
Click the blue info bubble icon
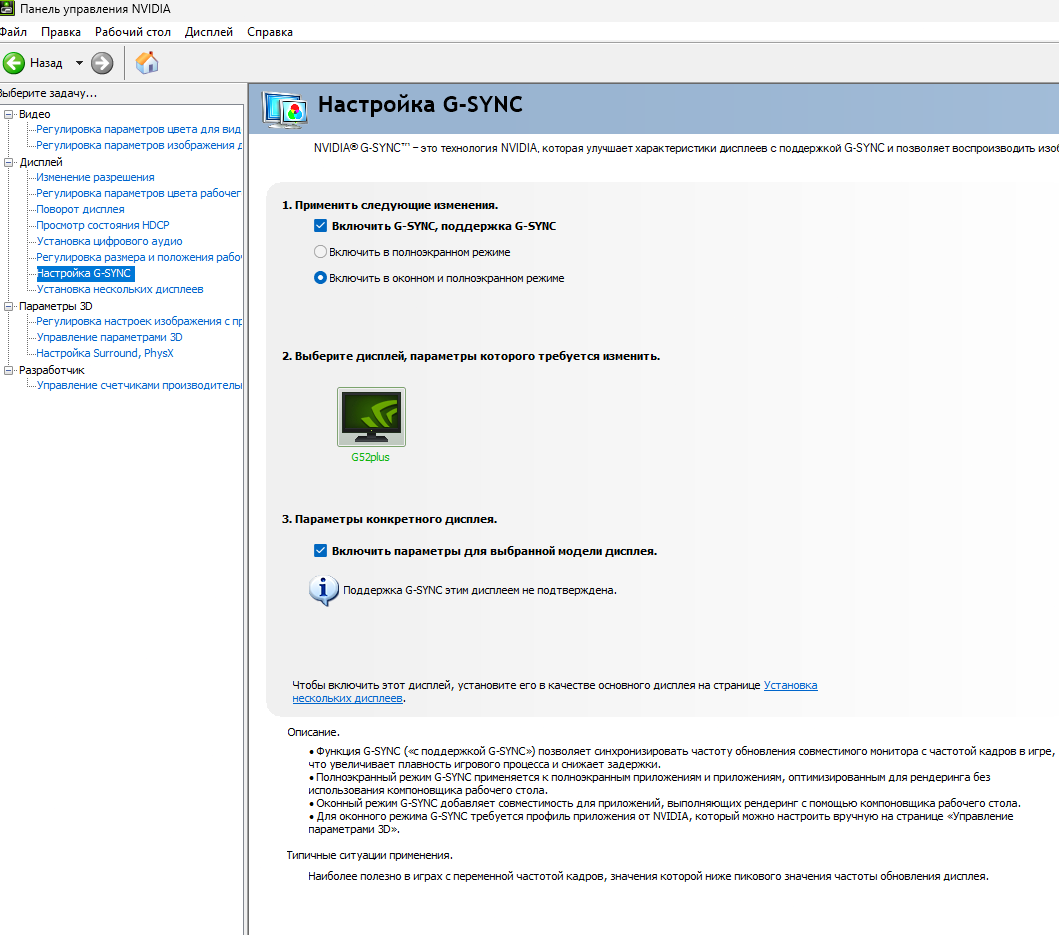click(x=324, y=590)
